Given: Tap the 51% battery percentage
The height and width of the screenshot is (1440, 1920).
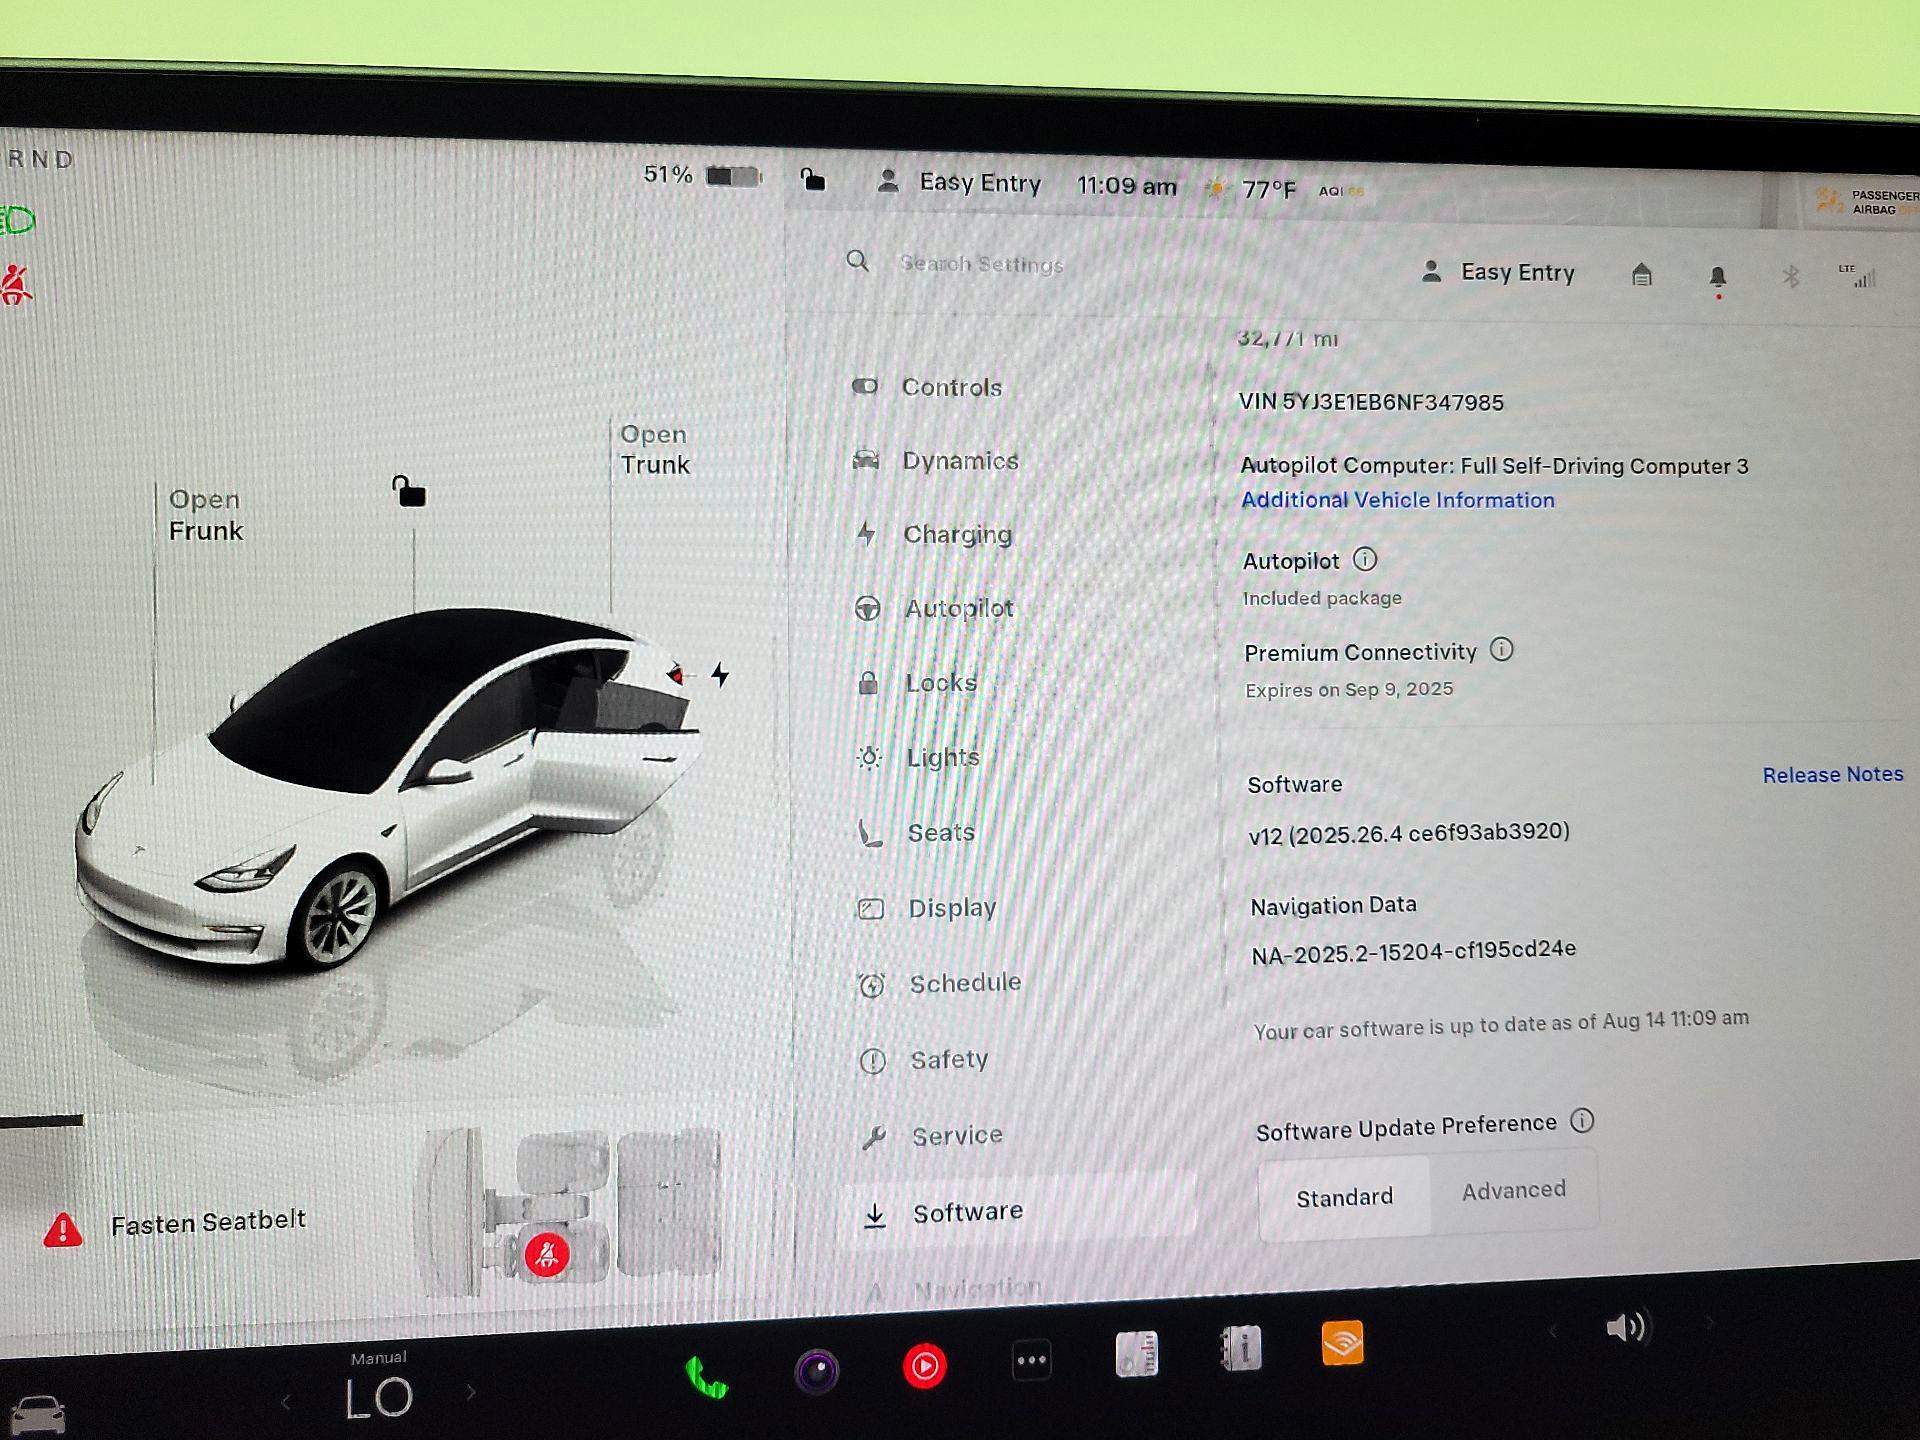Looking at the screenshot, I should (x=667, y=174).
